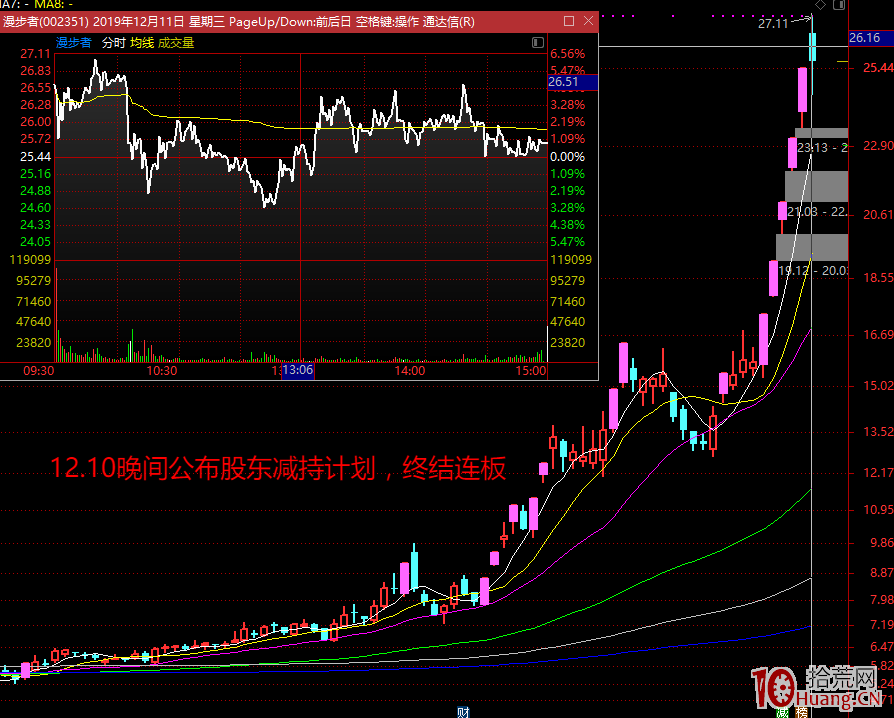The height and width of the screenshot is (718, 894).
Task: Click the 27.11 high price annotation on the K-line
Action: point(773,23)
